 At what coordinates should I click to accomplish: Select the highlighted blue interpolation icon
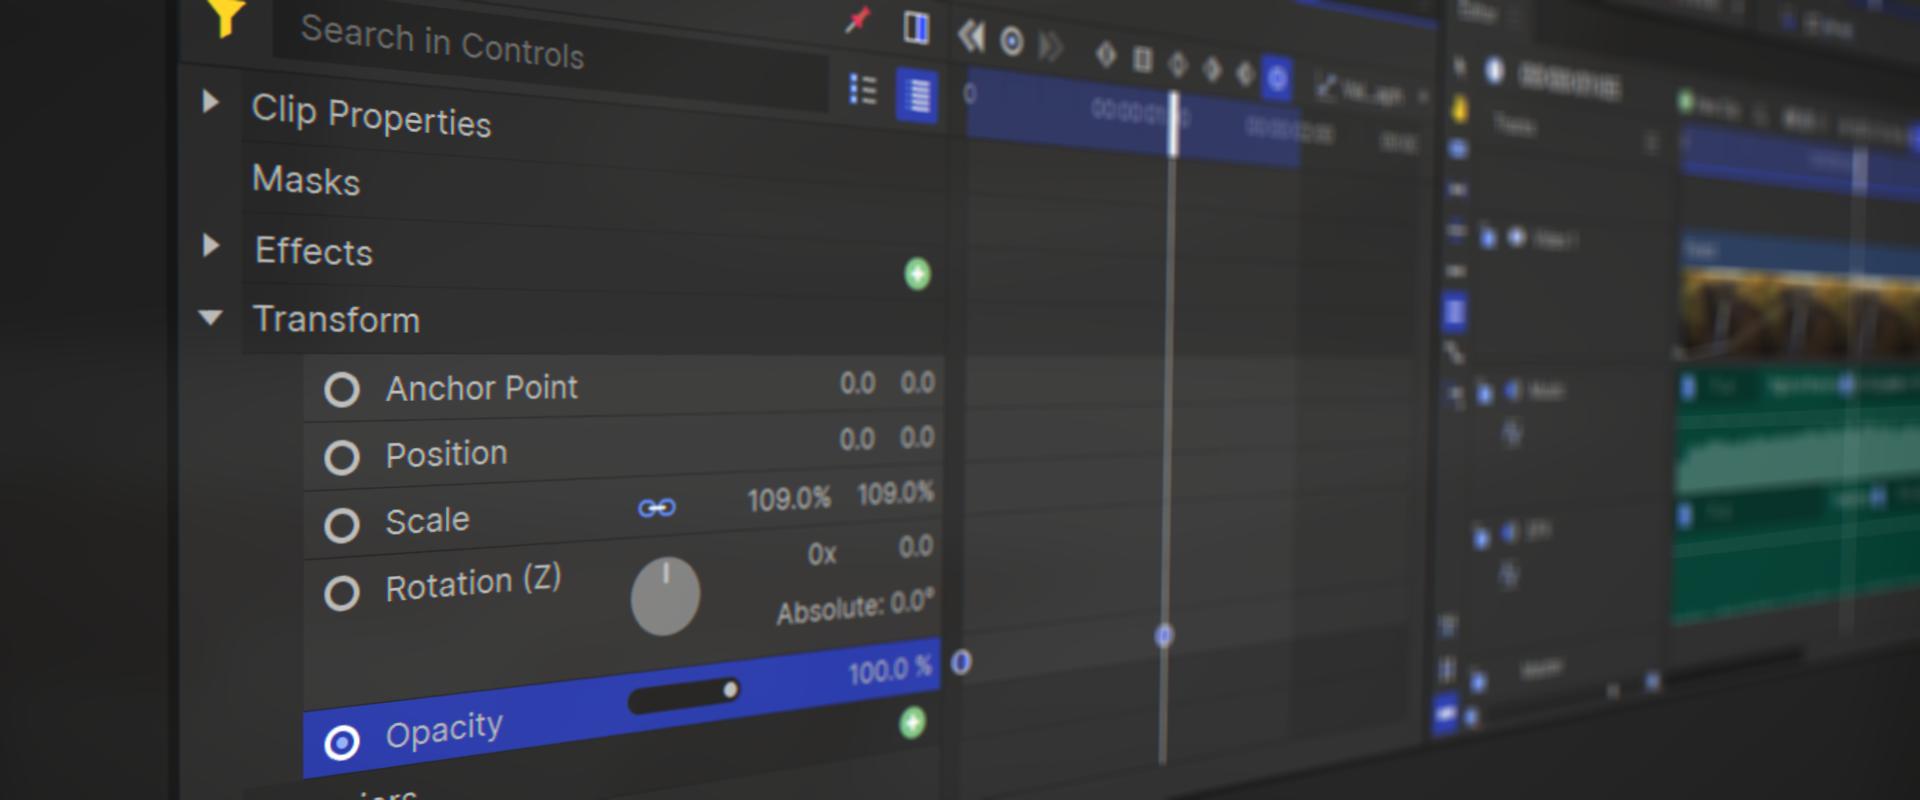coord(1277,78)
